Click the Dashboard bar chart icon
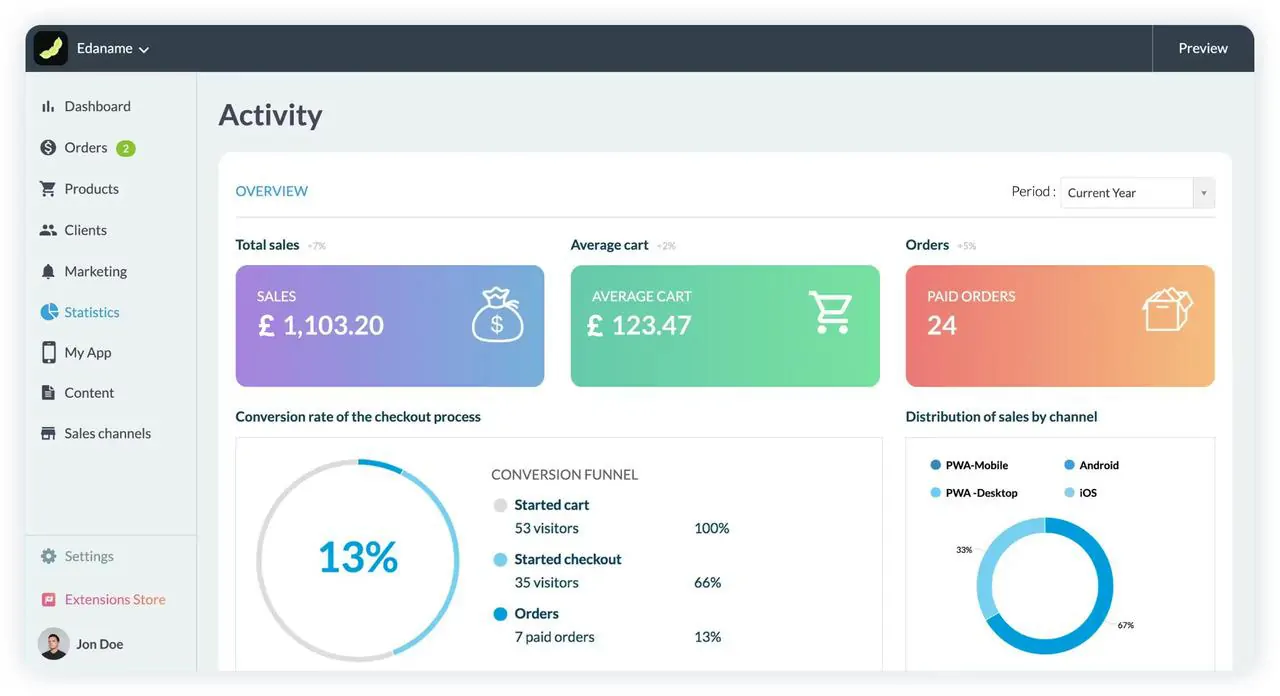 point(48,106)
